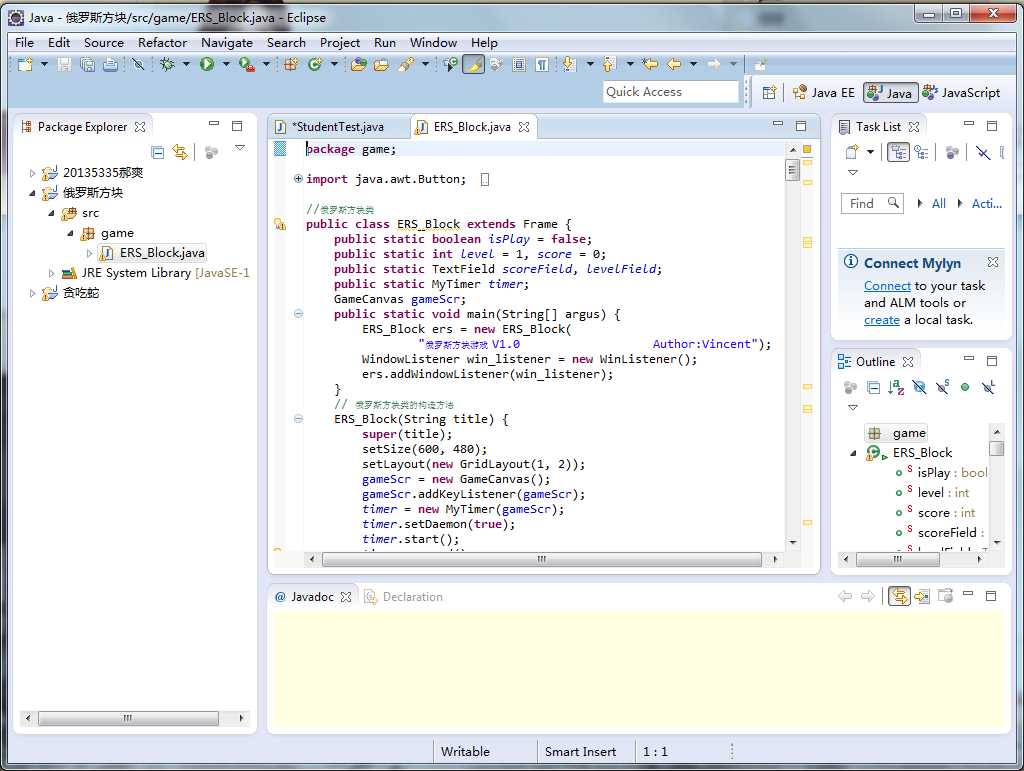Image resolution: width=1024 pixels, height=771 pixels.
Task: Expand the JRE System Library node
Action: pos(51,273)
